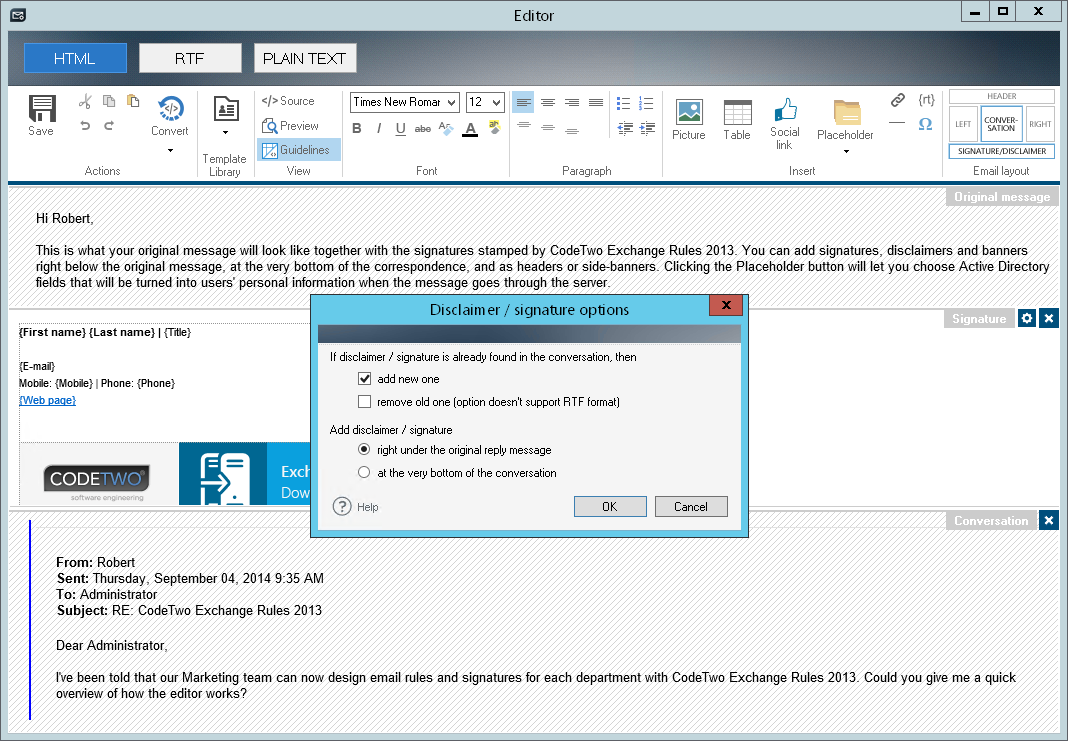Open the Preview view
1068x741 pixels.
[290, 125]
